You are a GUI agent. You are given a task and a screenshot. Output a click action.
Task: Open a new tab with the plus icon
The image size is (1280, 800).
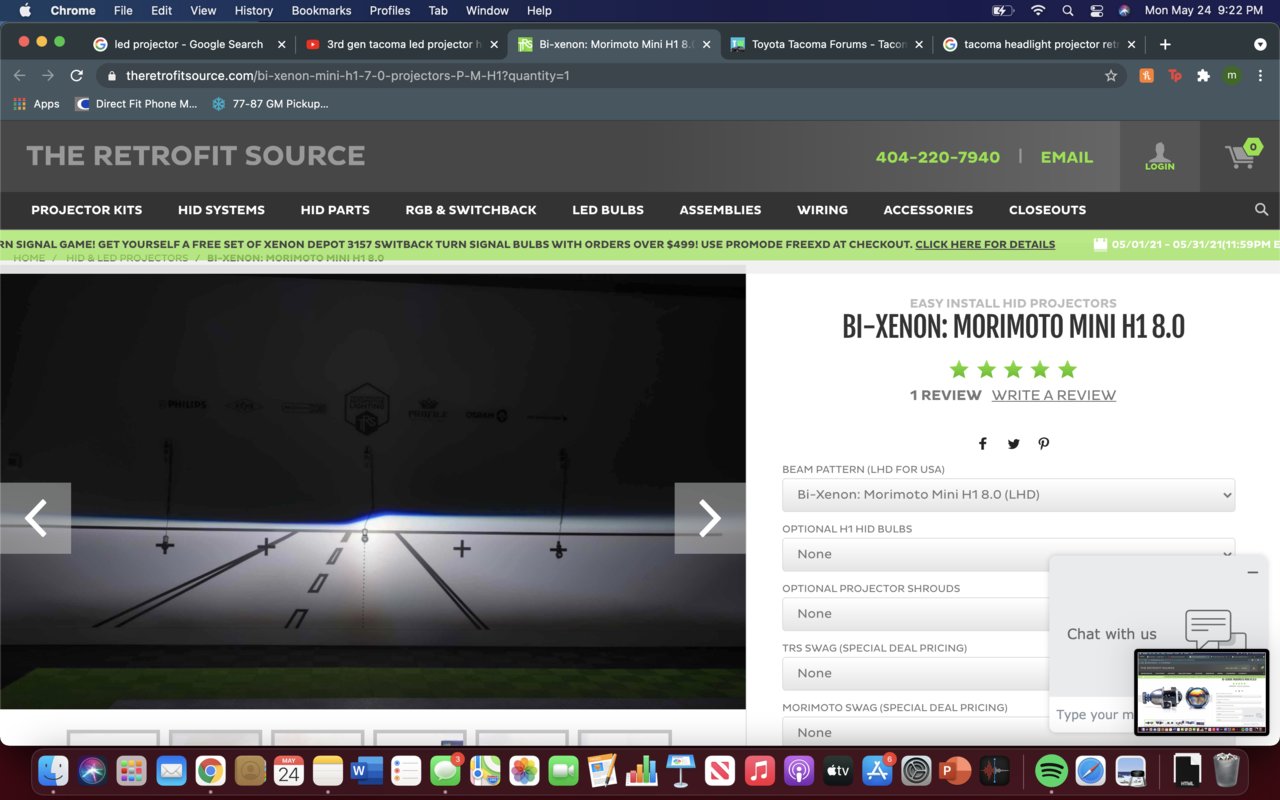click(1165, 44)
